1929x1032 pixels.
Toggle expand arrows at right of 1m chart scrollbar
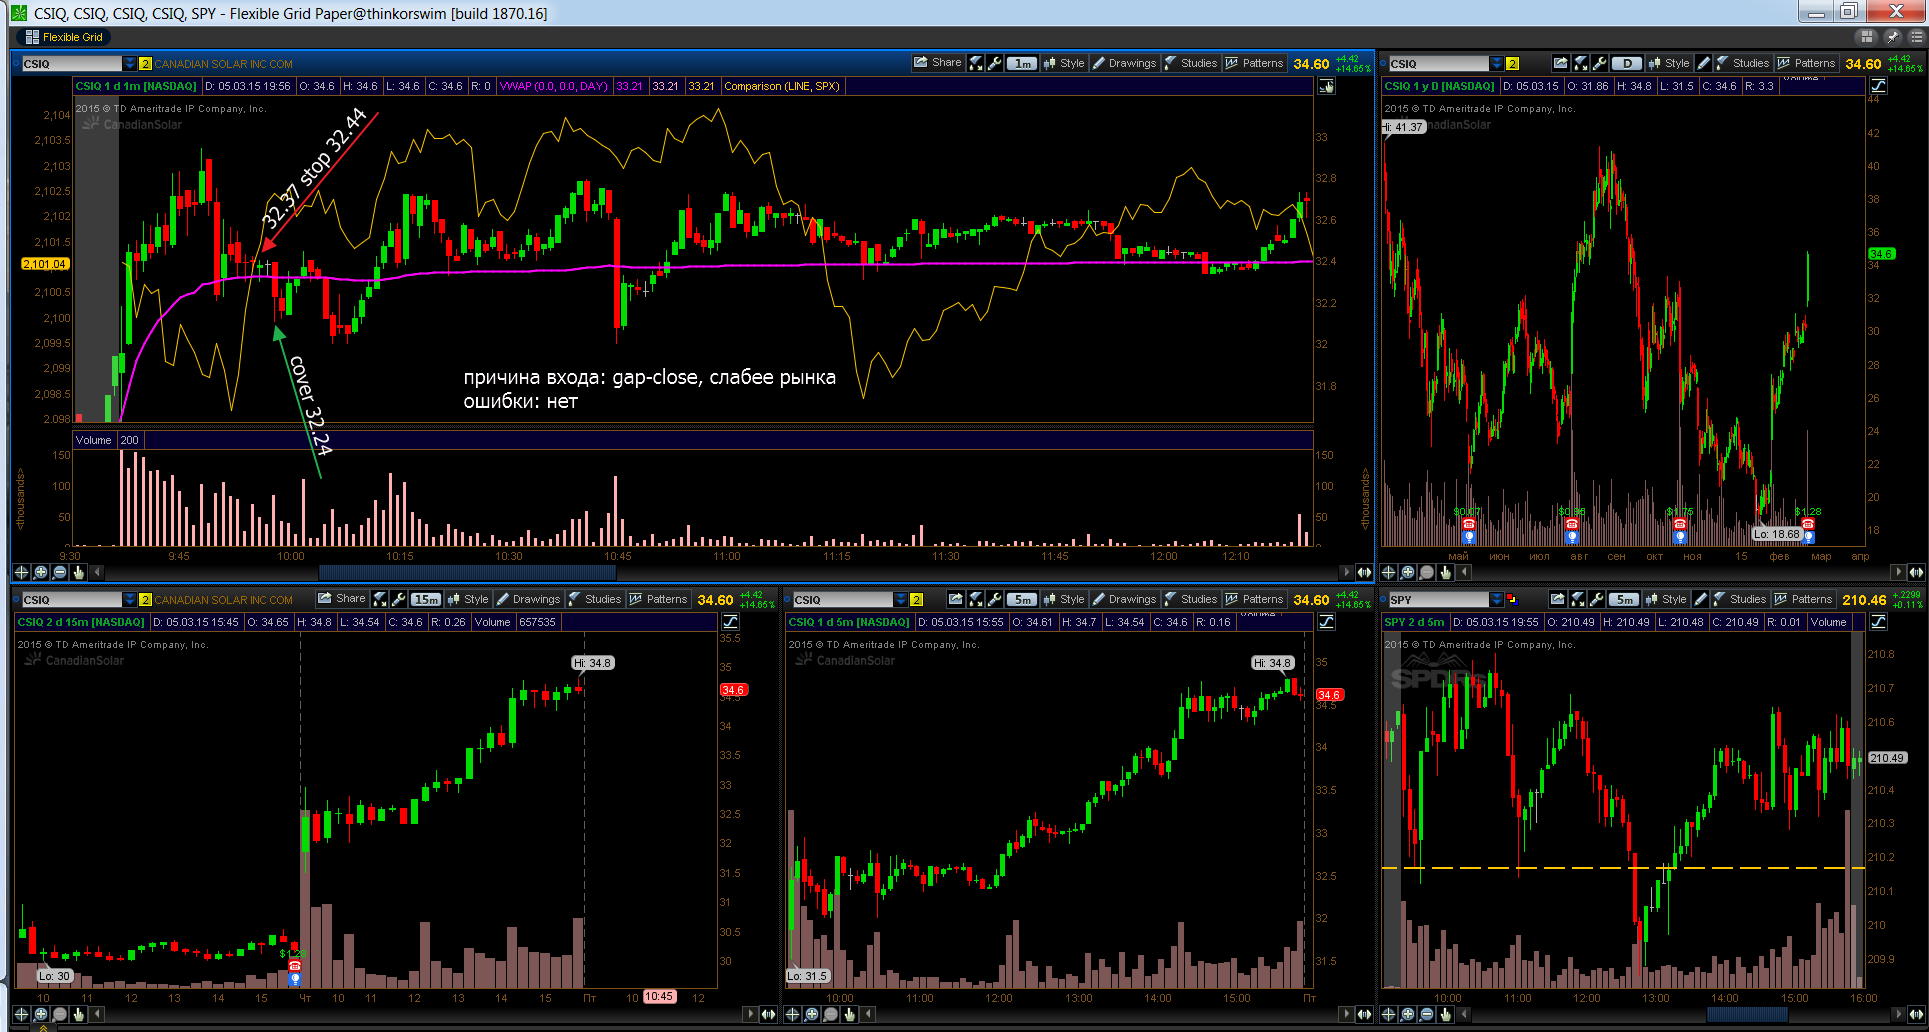click(1364, 572)
